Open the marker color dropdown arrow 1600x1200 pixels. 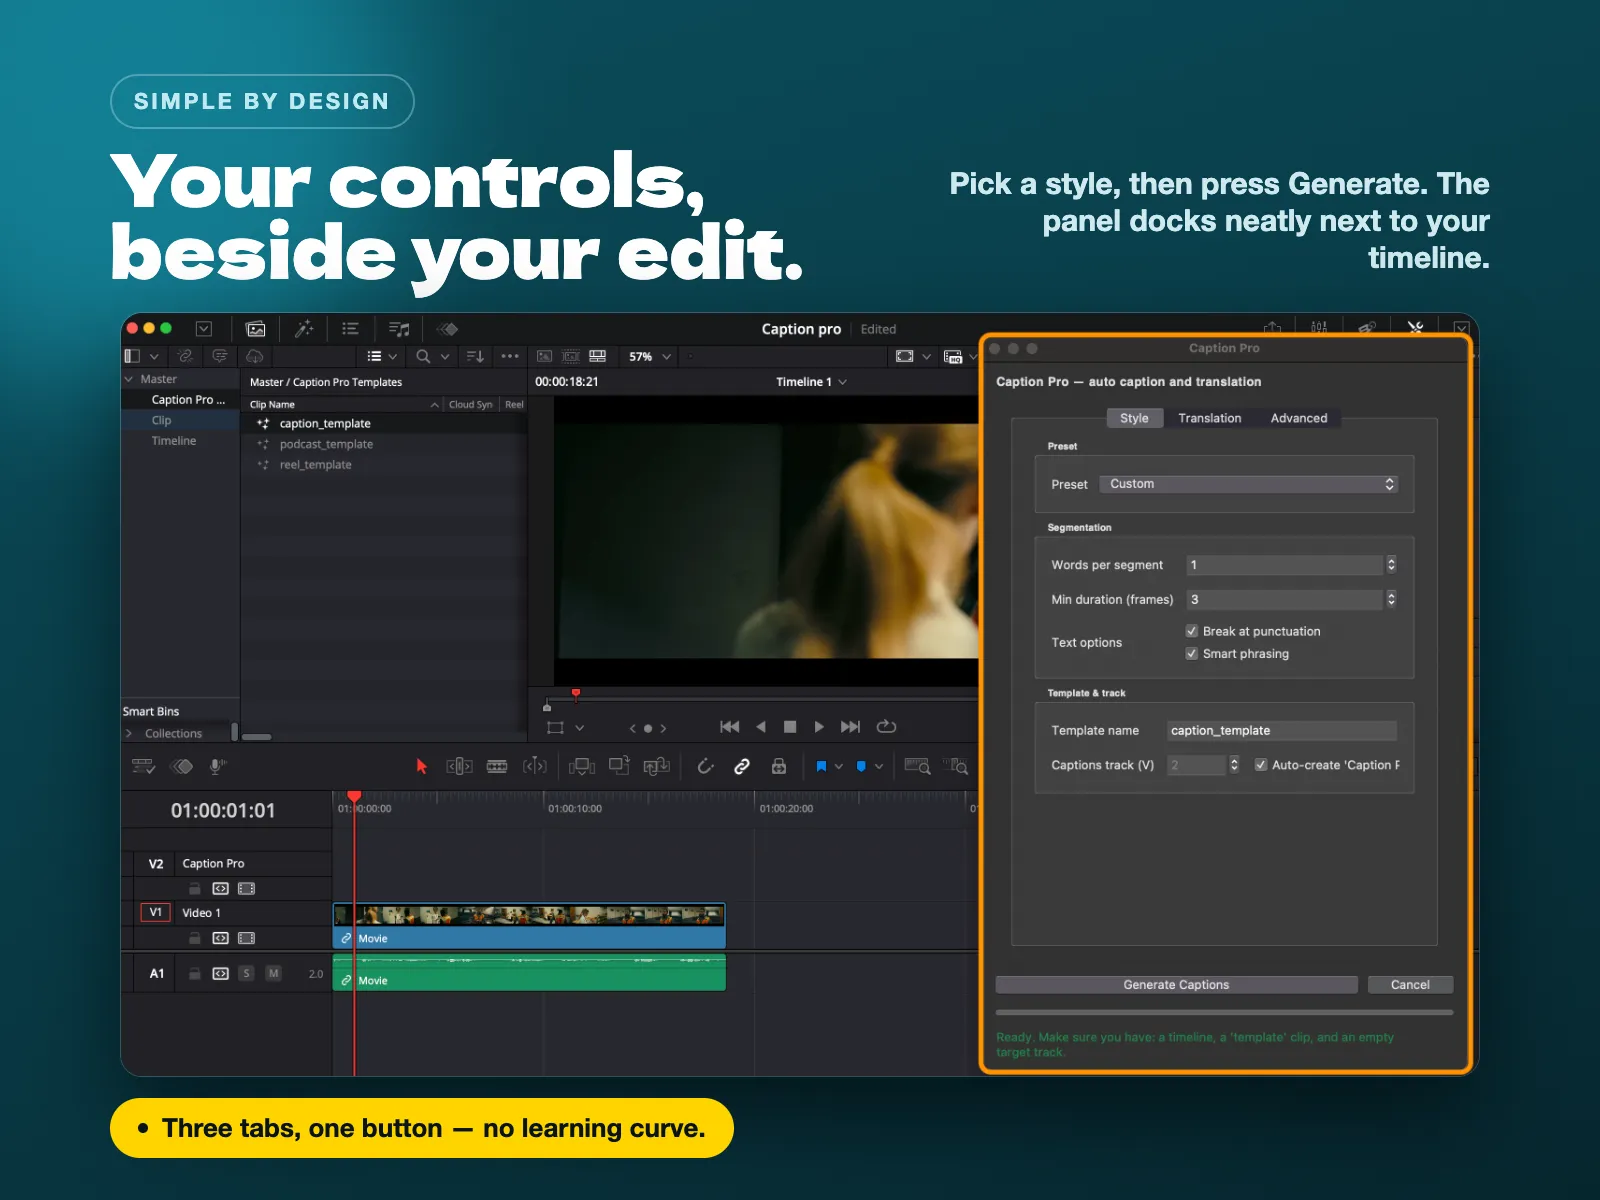[x=879, y=766]
